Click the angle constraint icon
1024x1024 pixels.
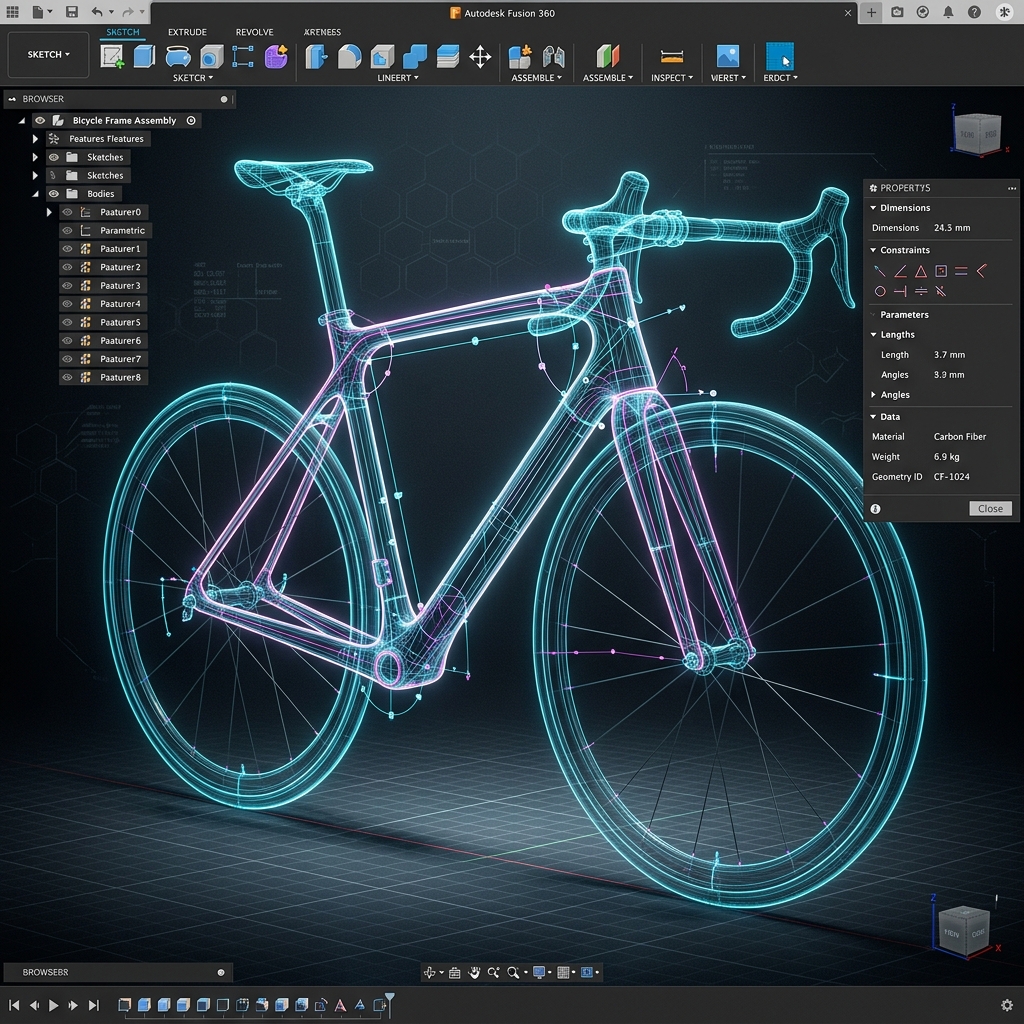[901, 271]
